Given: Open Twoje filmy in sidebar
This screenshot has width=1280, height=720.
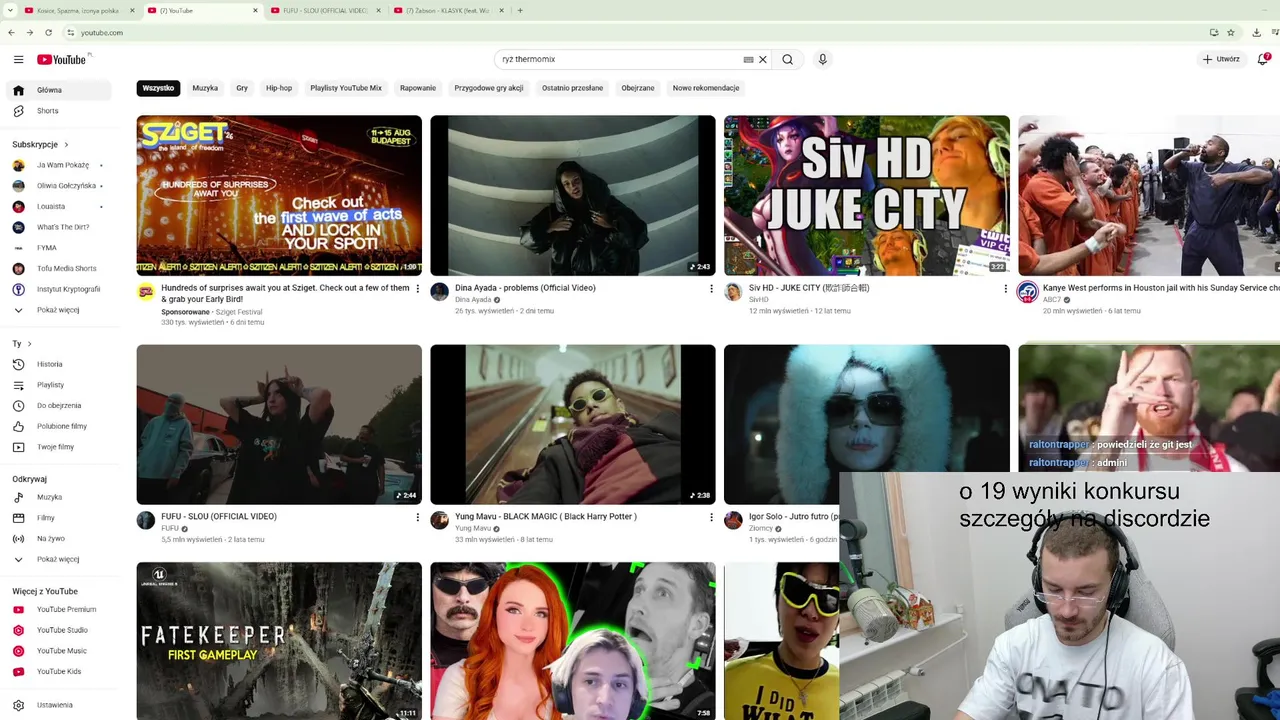Looking at the screenshot, I should 61,447.
